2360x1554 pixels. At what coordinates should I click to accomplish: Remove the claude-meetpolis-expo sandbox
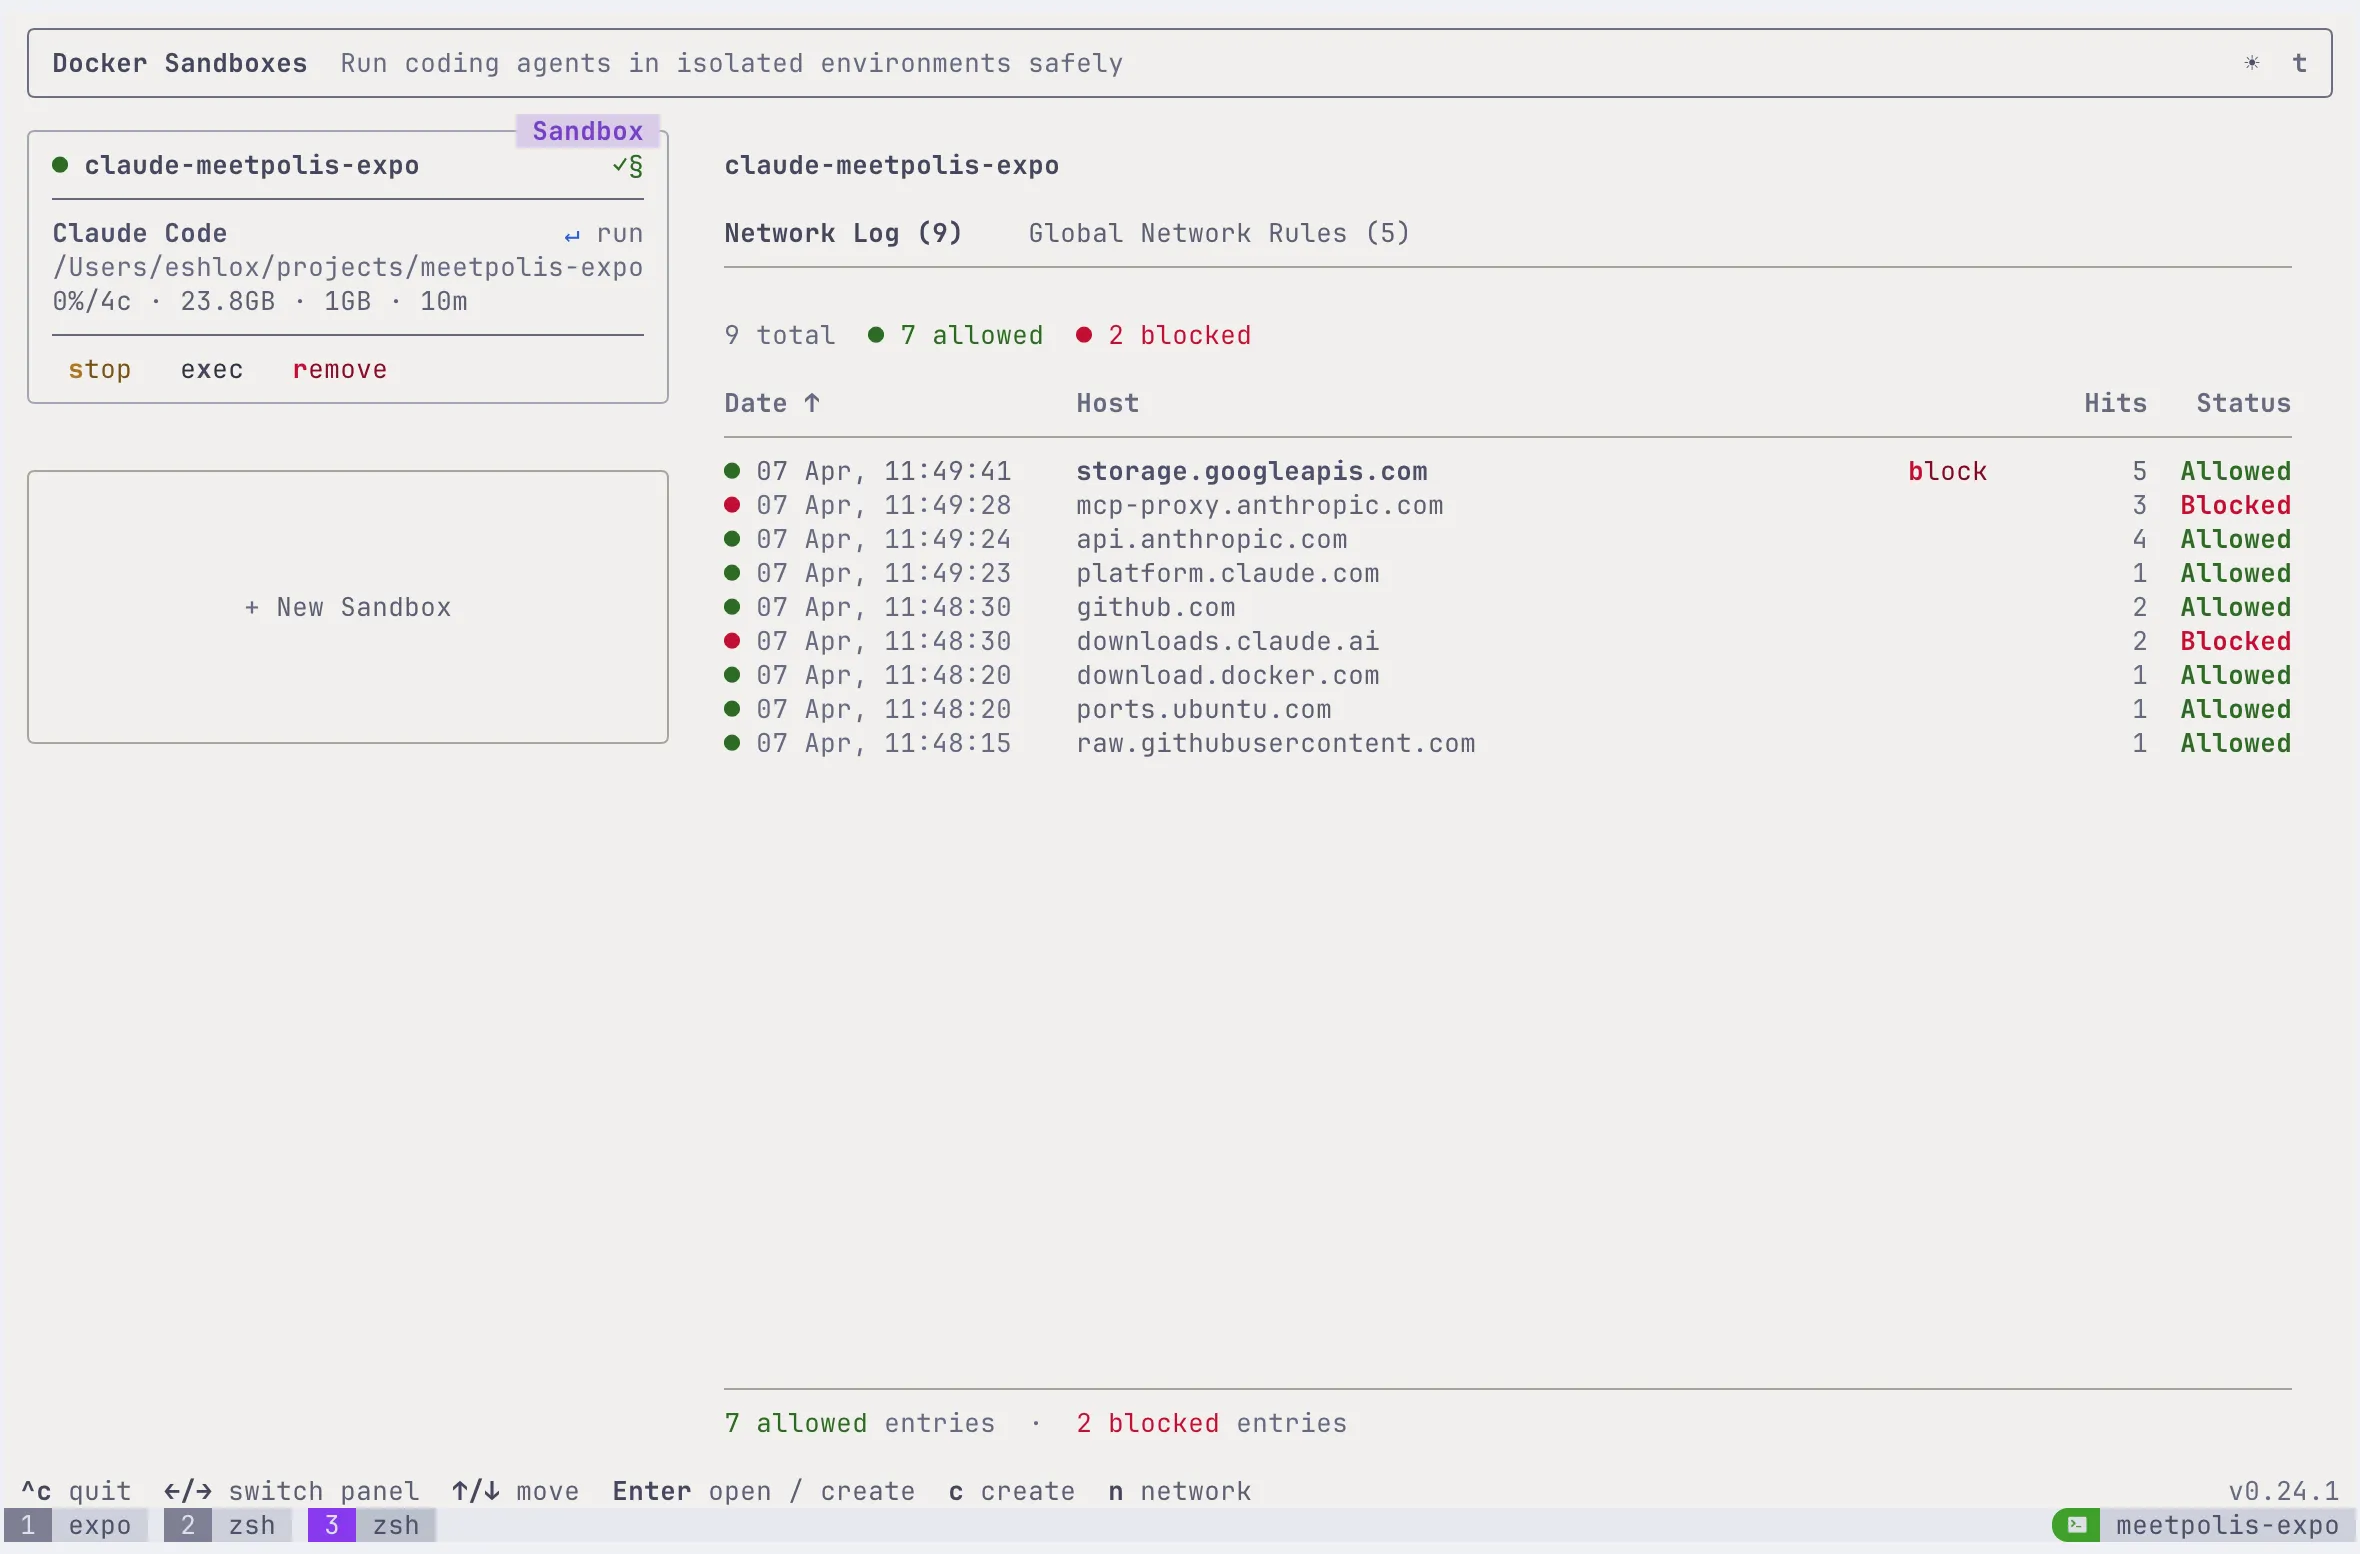click(x=339, y=369)
